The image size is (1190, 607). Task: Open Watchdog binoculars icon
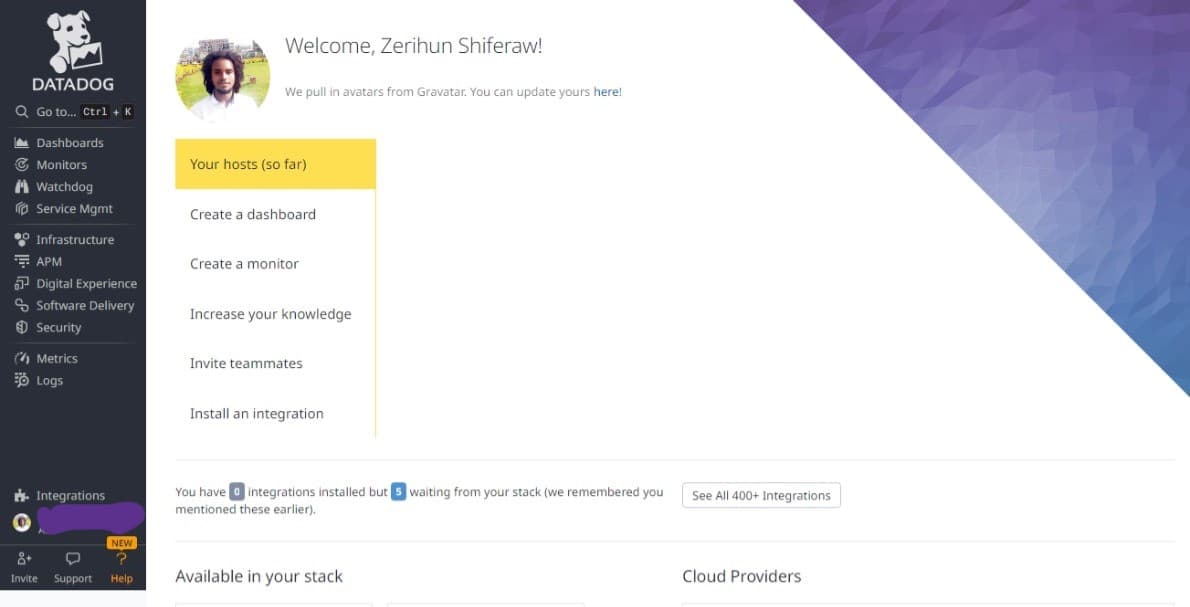[21, 187]
